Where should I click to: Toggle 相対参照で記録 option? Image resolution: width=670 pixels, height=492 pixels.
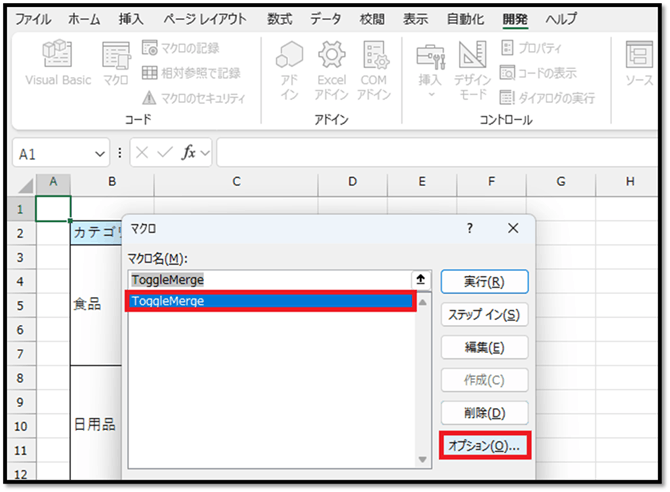pos(150,72)
